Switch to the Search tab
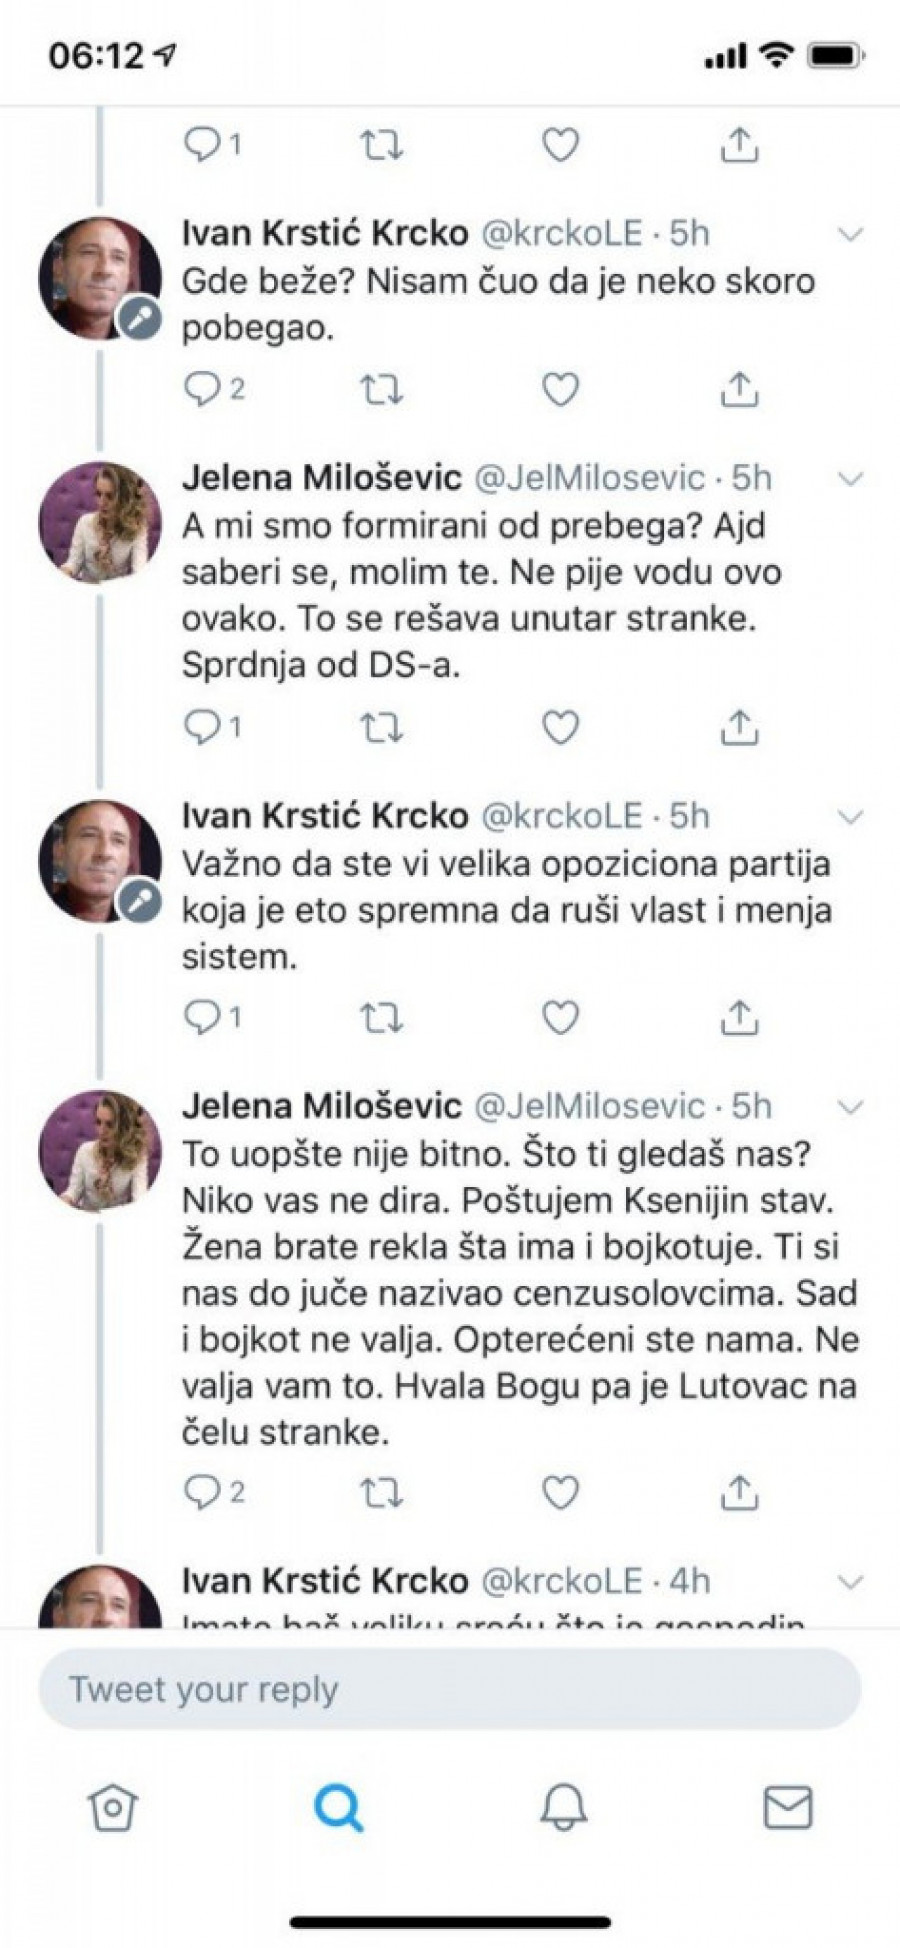The image size is (900, 1948). (x=338, y=1808)
